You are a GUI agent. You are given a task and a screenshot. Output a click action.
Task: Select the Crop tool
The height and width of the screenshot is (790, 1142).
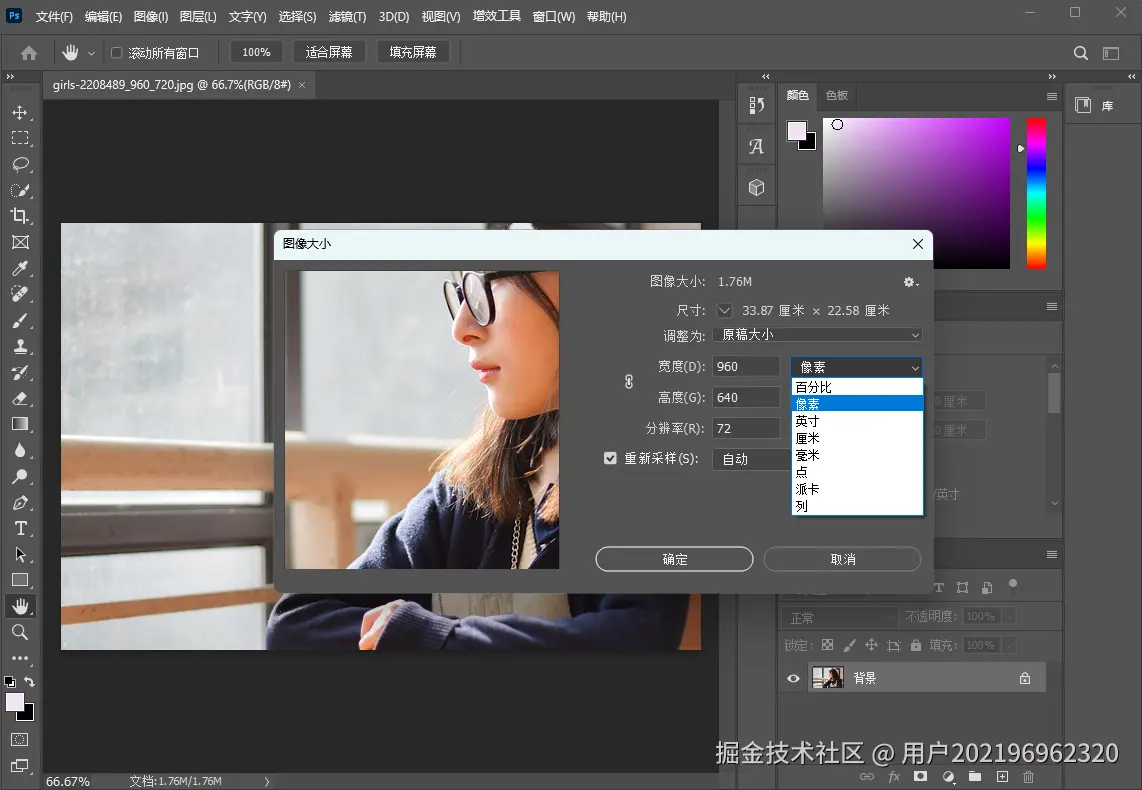click(20, 216)
